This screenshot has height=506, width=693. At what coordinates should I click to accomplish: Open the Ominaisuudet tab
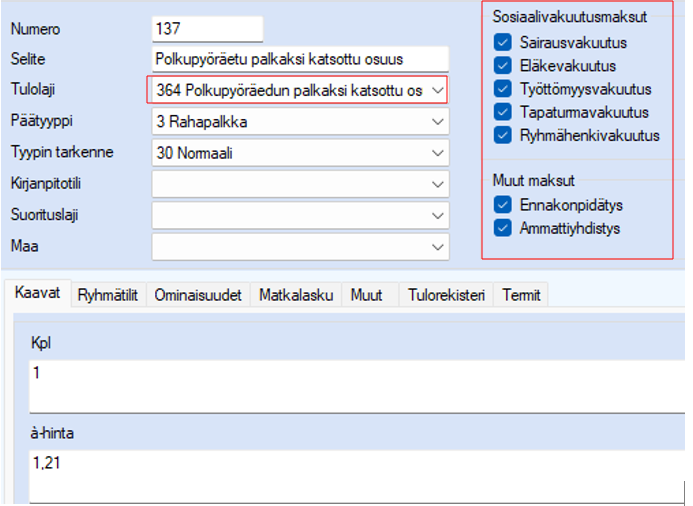click(198, 295)
